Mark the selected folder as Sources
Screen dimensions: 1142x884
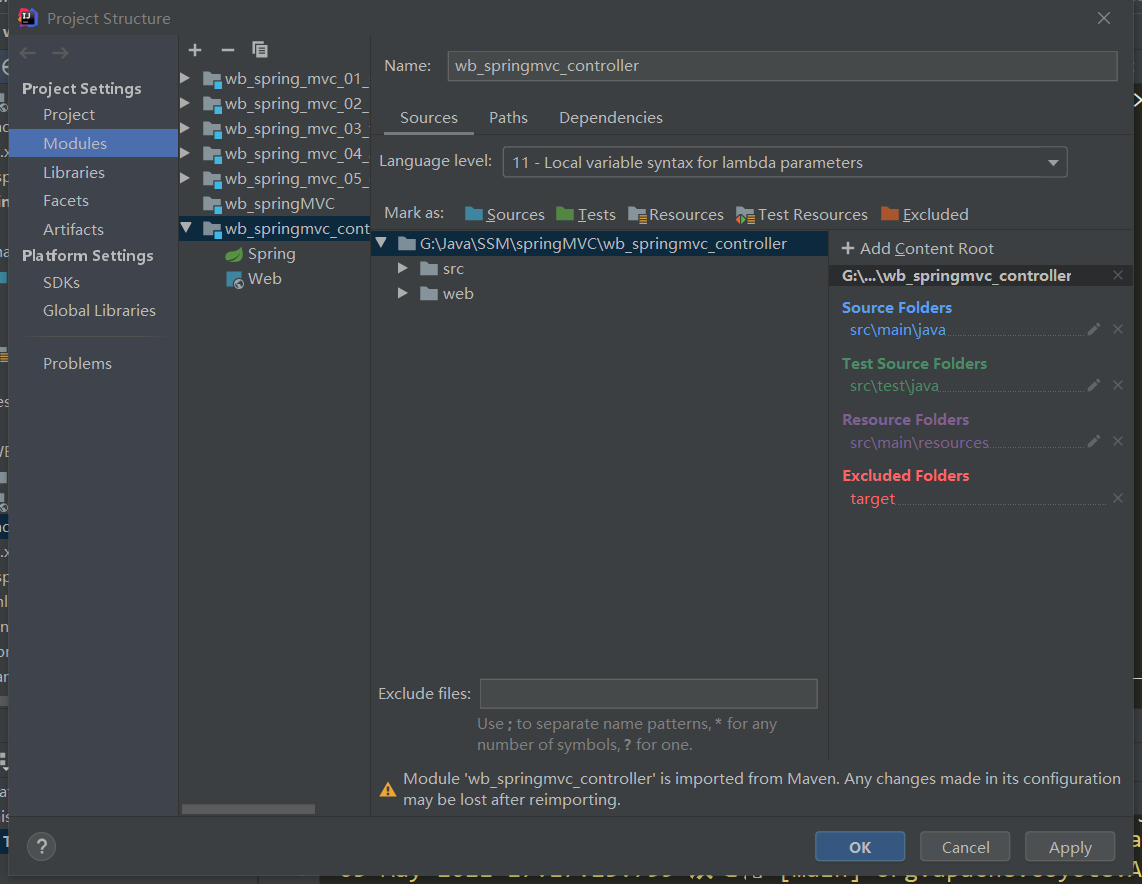[x=504, y=214]
